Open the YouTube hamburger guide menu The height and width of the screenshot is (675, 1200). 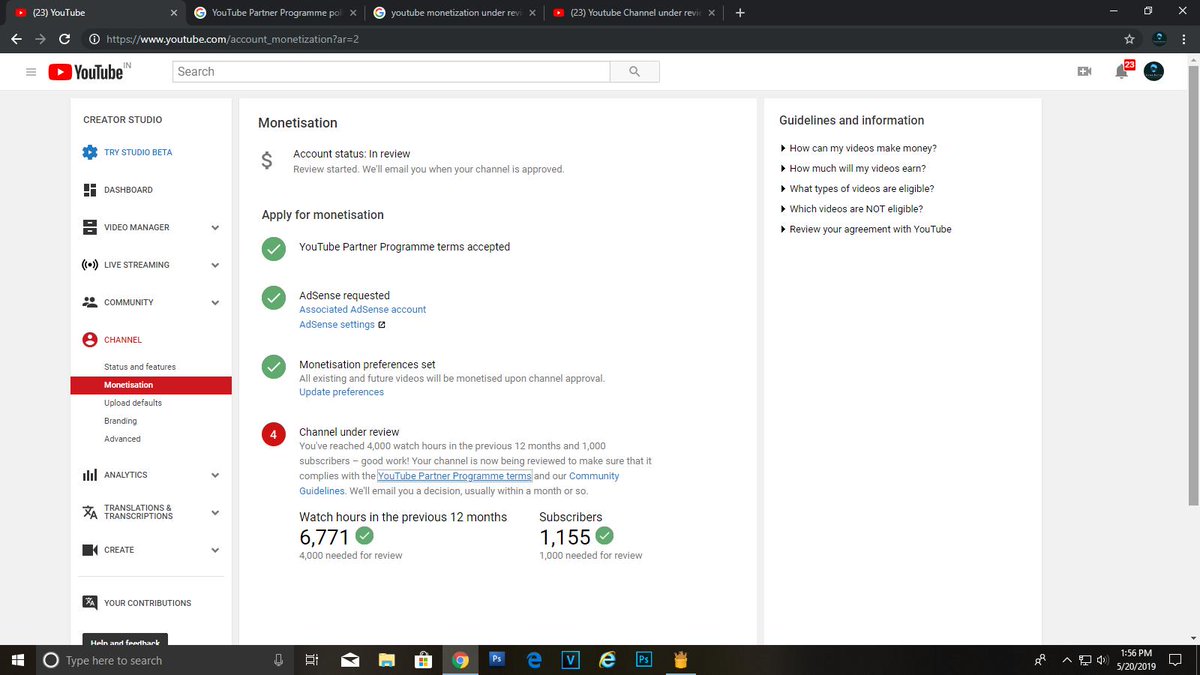(30, 72)
